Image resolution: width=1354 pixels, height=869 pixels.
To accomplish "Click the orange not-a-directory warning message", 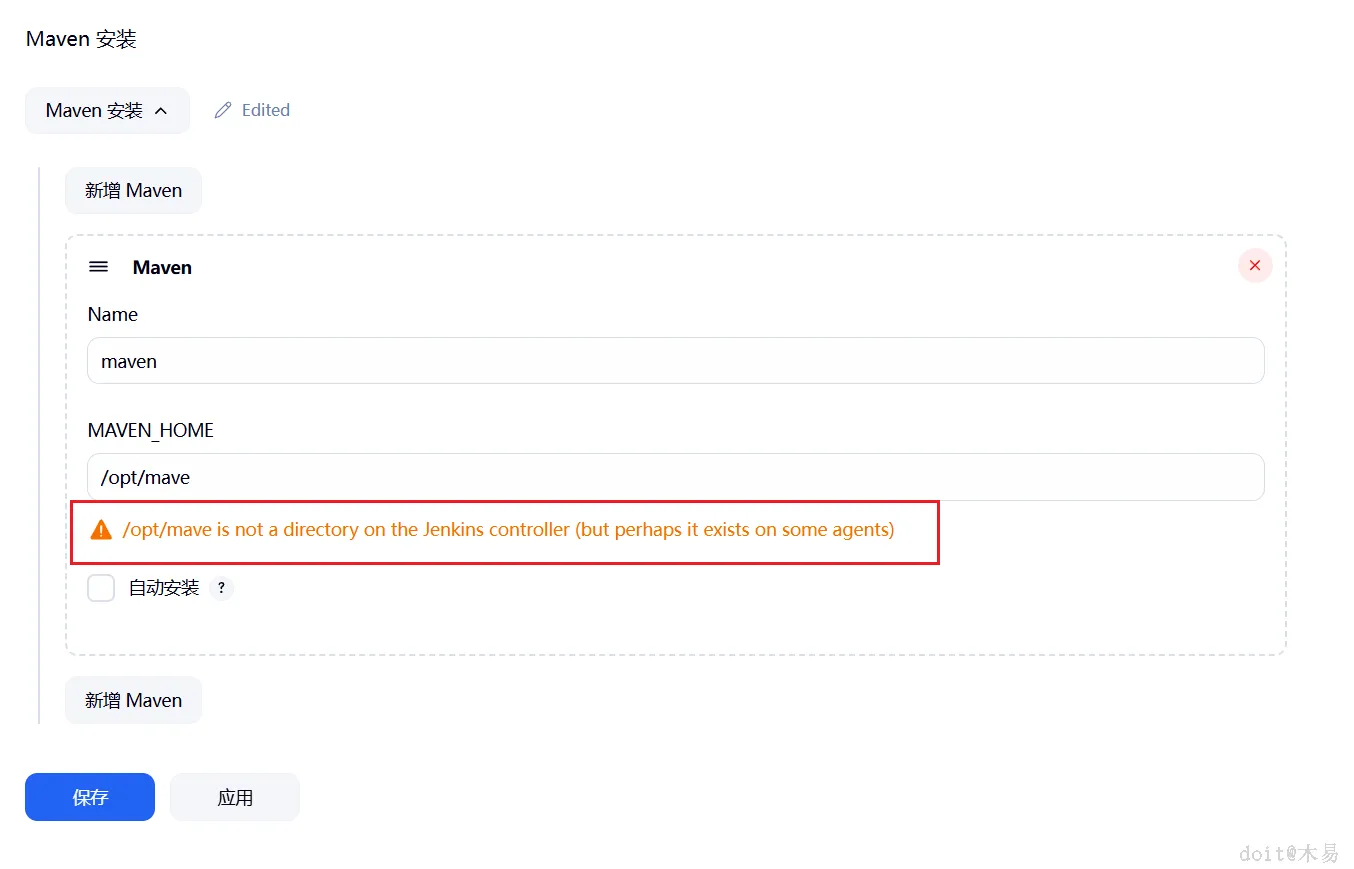I will pos(508,530).
